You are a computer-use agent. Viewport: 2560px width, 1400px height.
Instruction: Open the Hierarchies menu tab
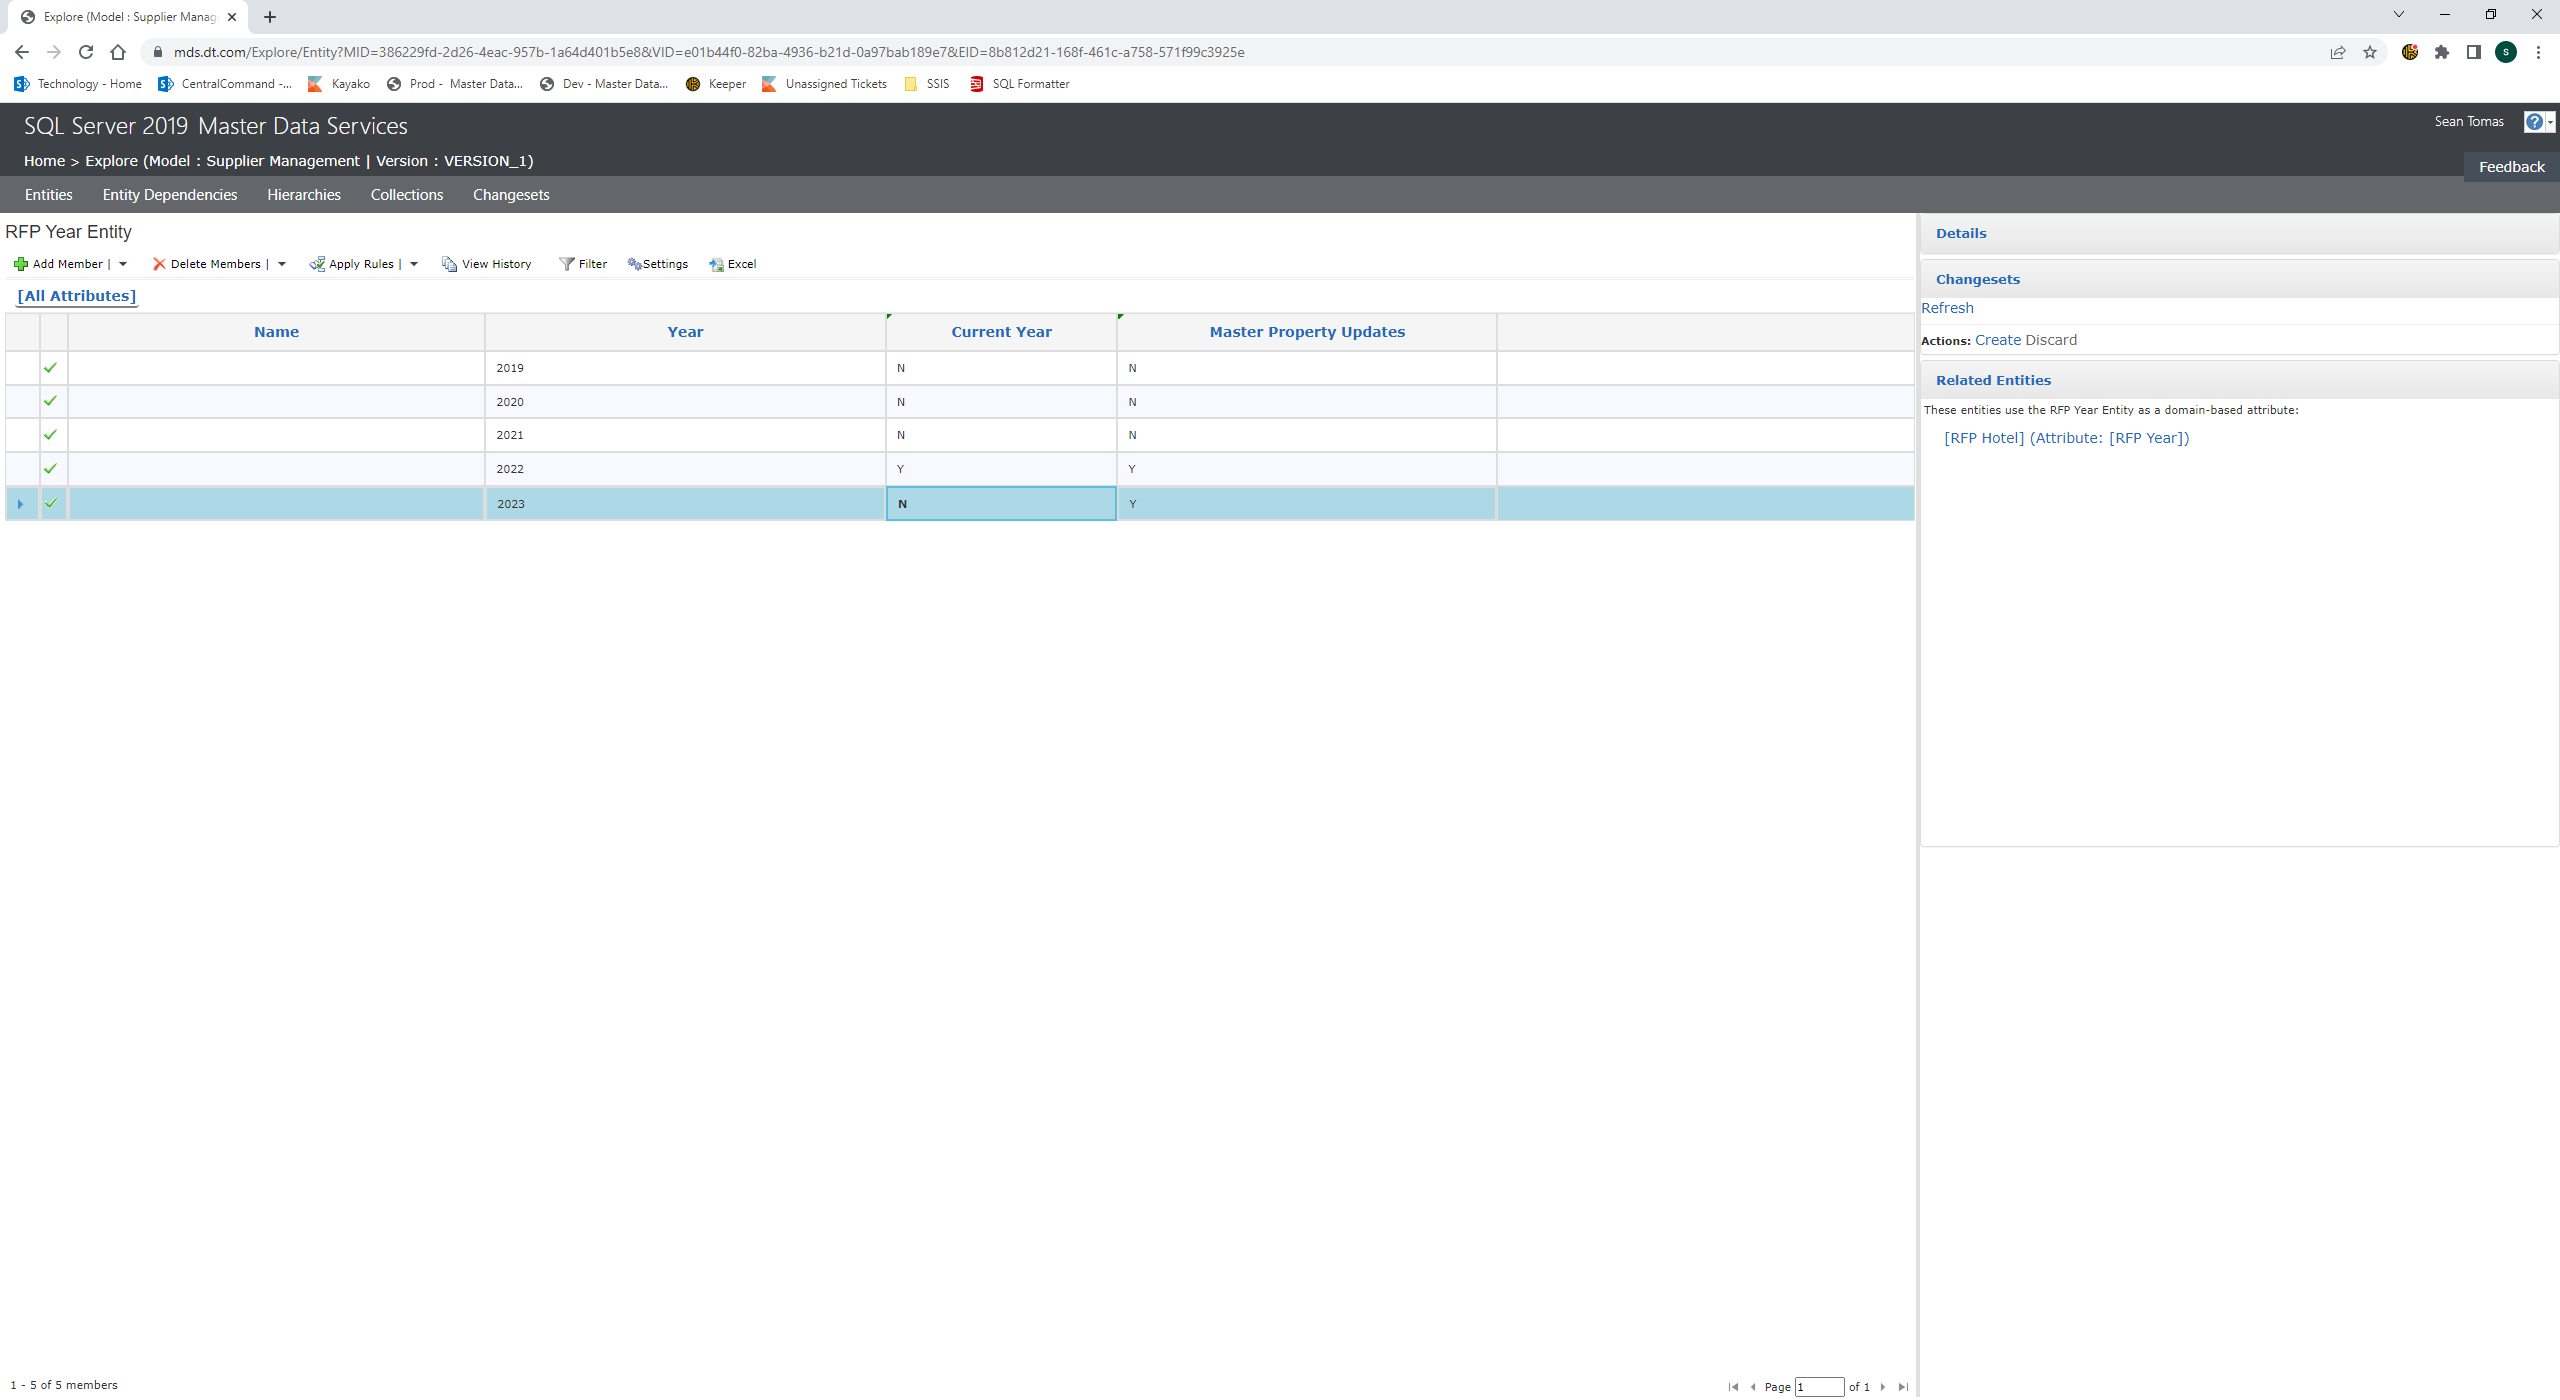coord(304,195)
